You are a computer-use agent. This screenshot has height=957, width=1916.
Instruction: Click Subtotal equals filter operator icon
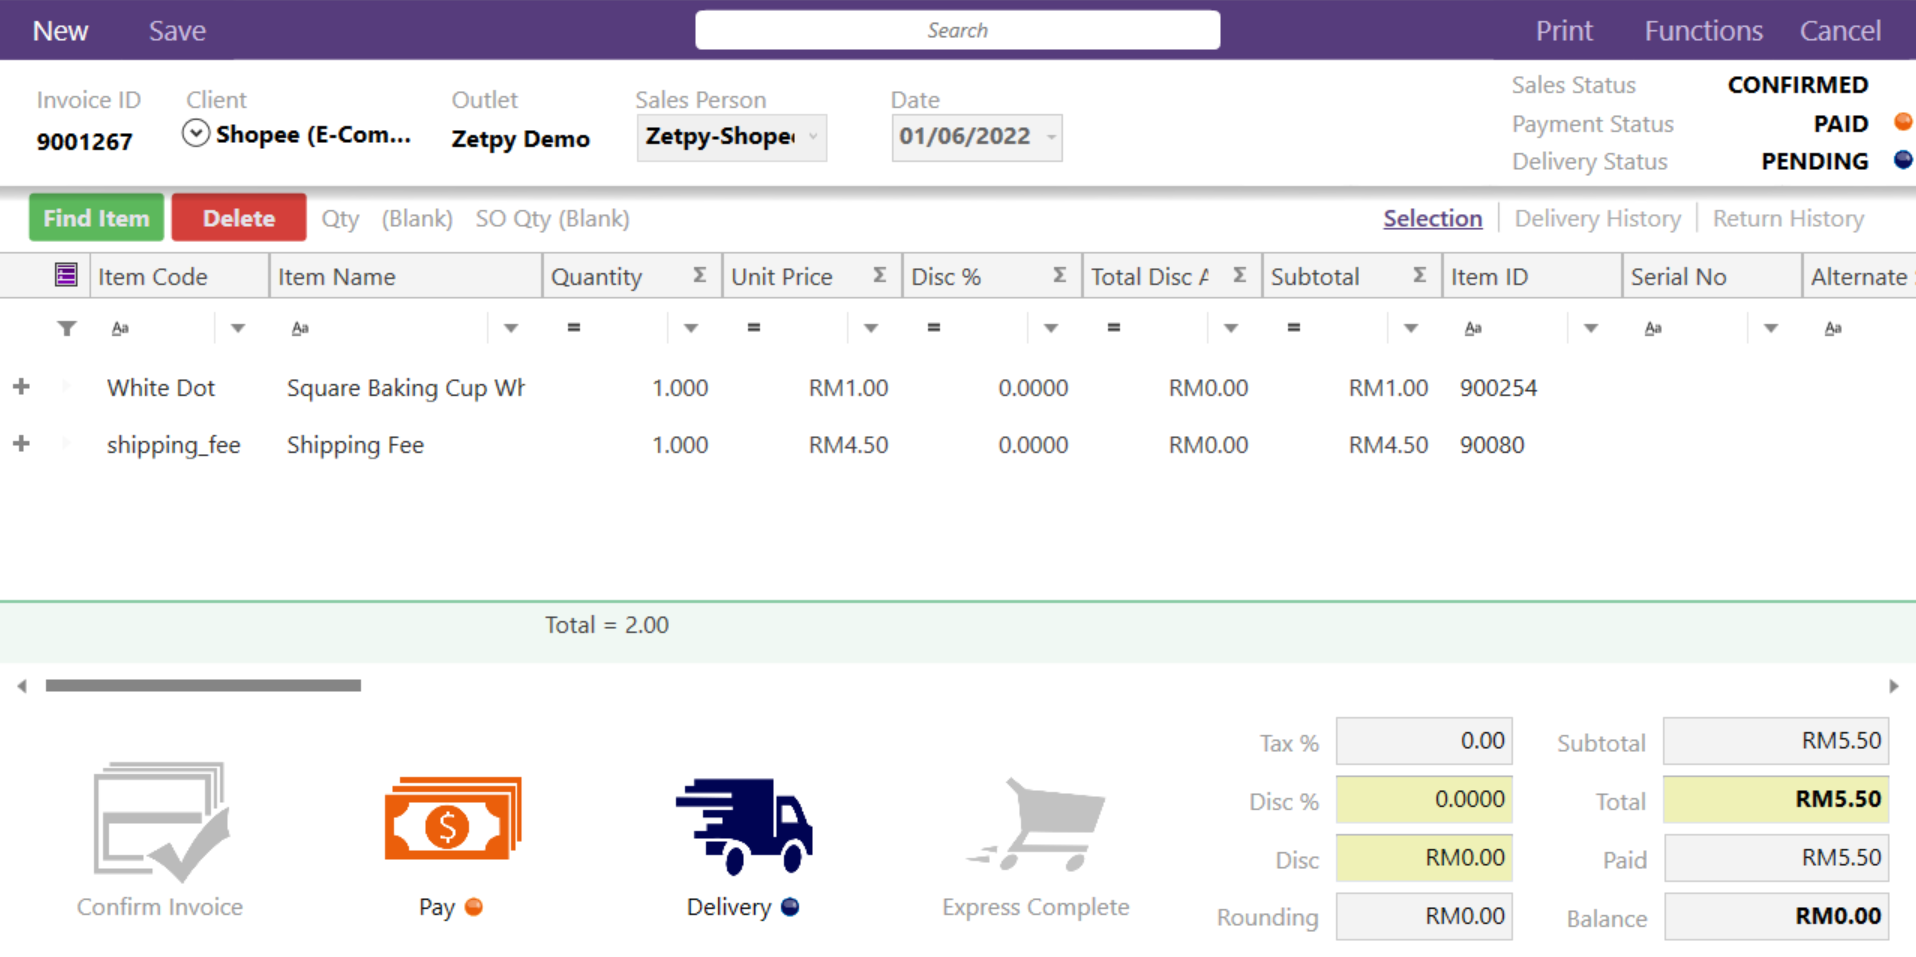[1294, 327]
